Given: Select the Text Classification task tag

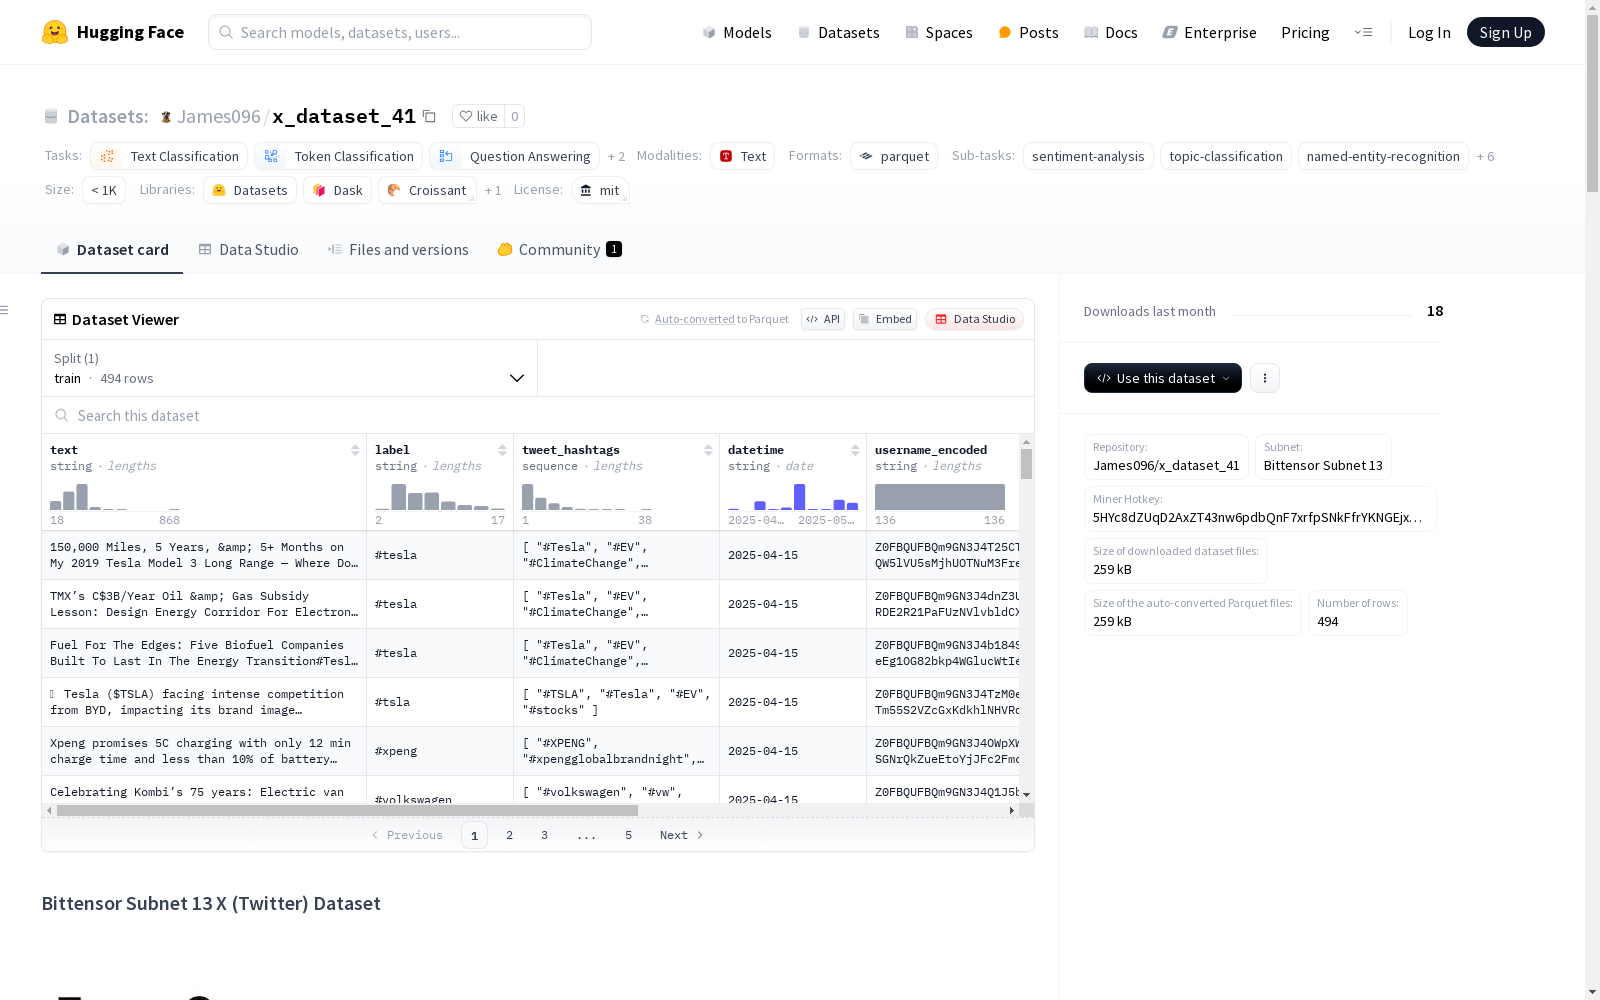Looking at the screenshot, I should pyautogui.click(x=169, y=156).
